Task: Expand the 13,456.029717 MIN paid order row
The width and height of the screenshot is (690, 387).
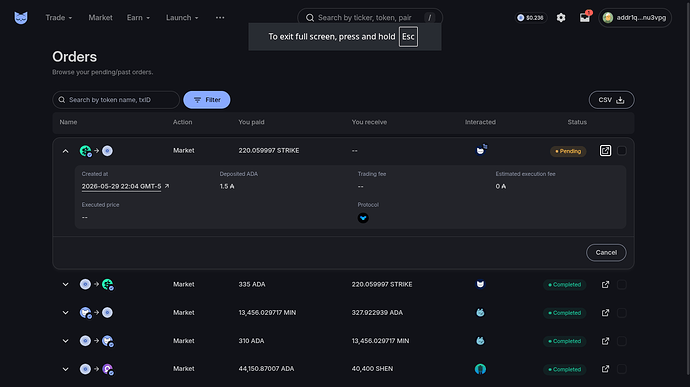Action: click(x=66, y=313)
